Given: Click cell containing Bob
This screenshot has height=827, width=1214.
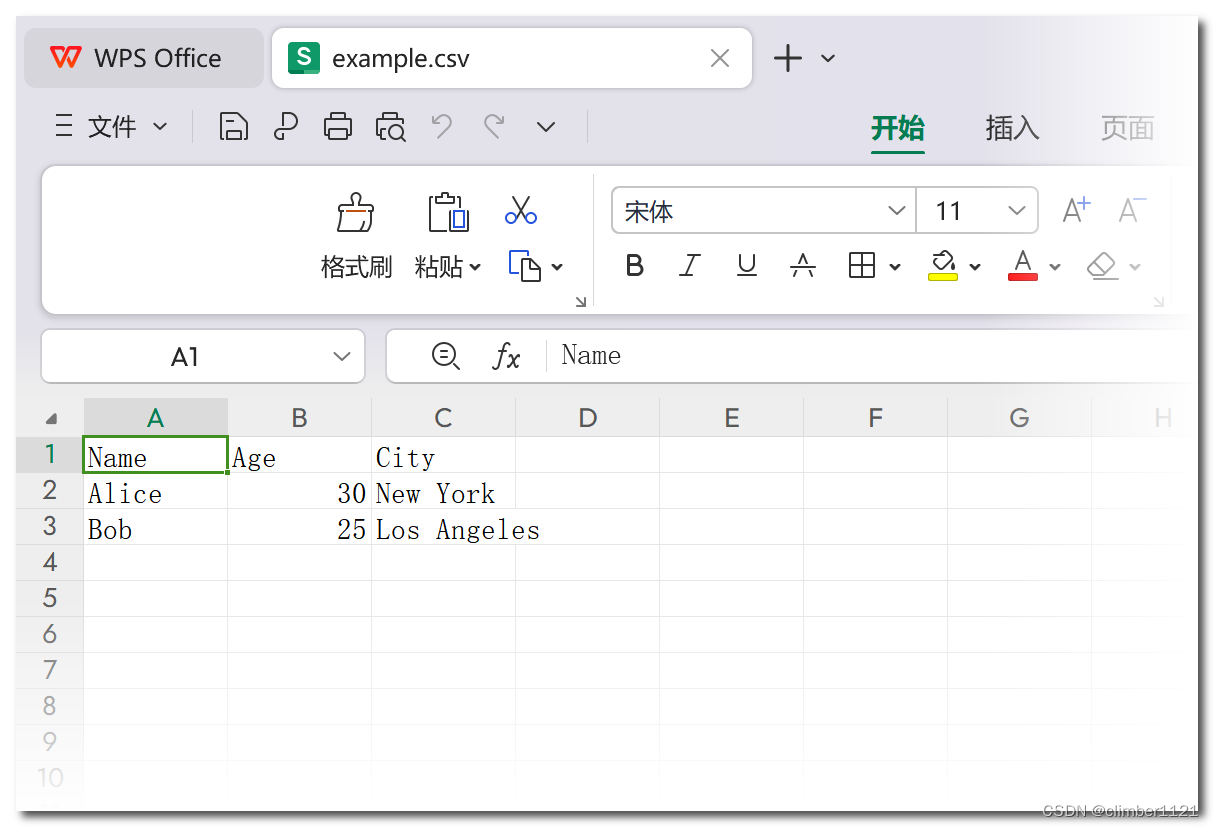Looking at the screenshot, I should pos(155,527).
